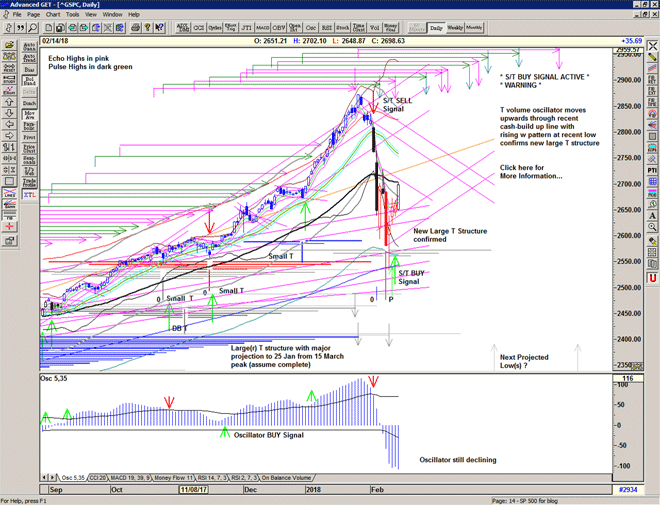Open the Chart menu

(x=53, y=15)
